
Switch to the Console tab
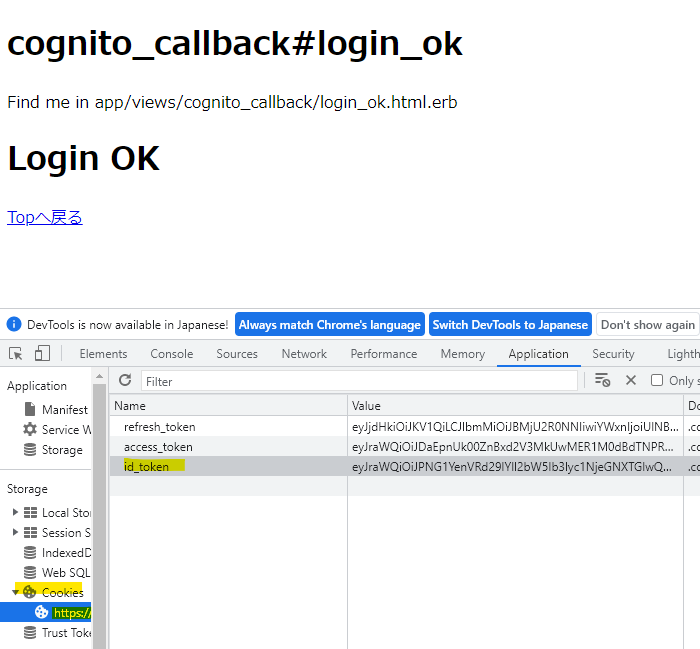pyautogui.click(x=171, y=354)
